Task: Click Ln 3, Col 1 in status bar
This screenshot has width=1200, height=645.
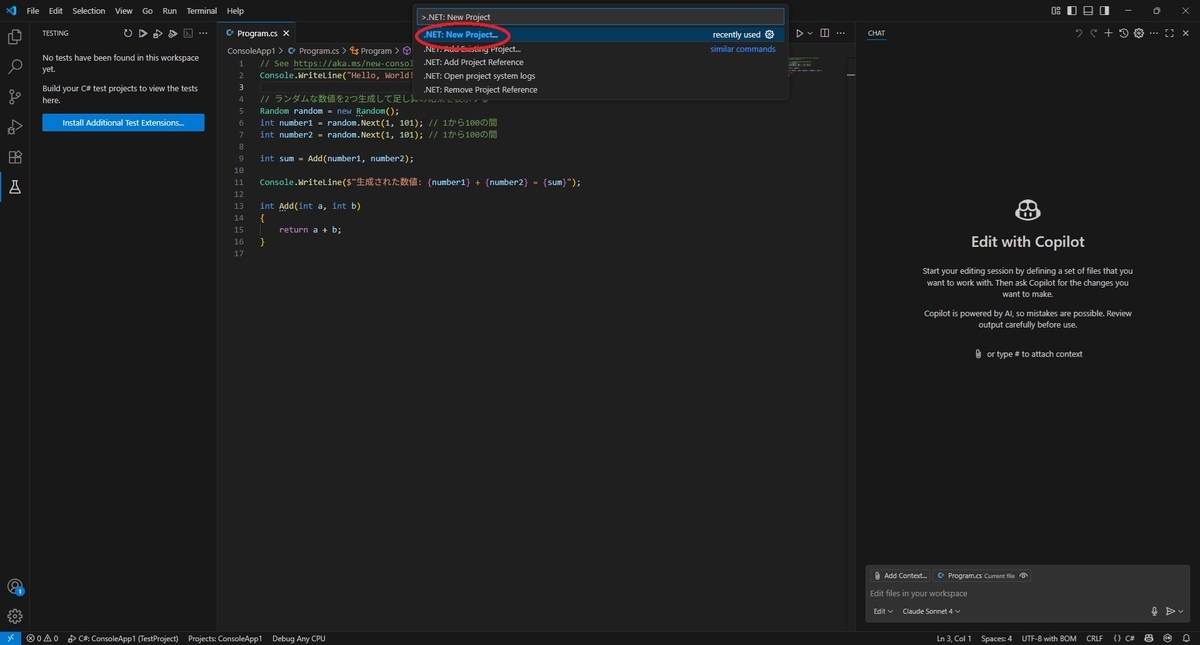Action: click(954, 638)
